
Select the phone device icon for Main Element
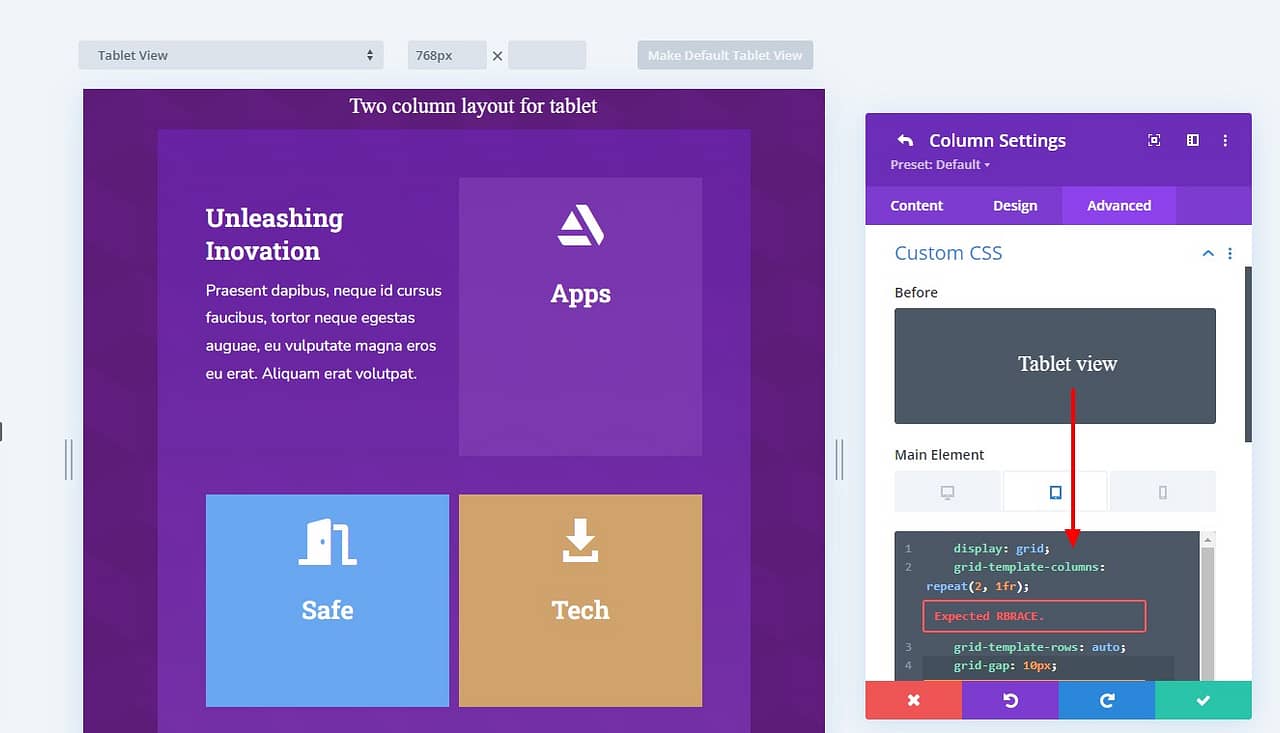[1162, 492]
